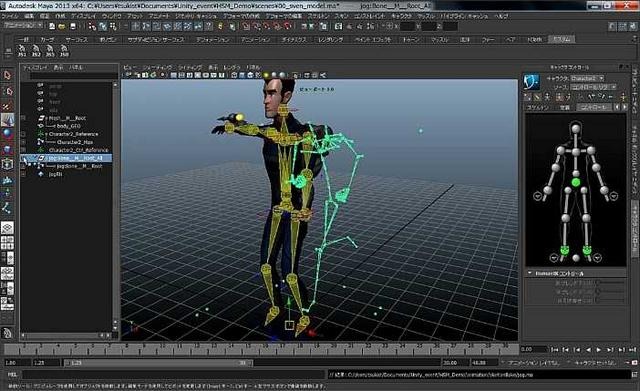Switch to the カスタム shelf tab
Viewport: 640px width, 391px height.
click(x=562, y=40)
